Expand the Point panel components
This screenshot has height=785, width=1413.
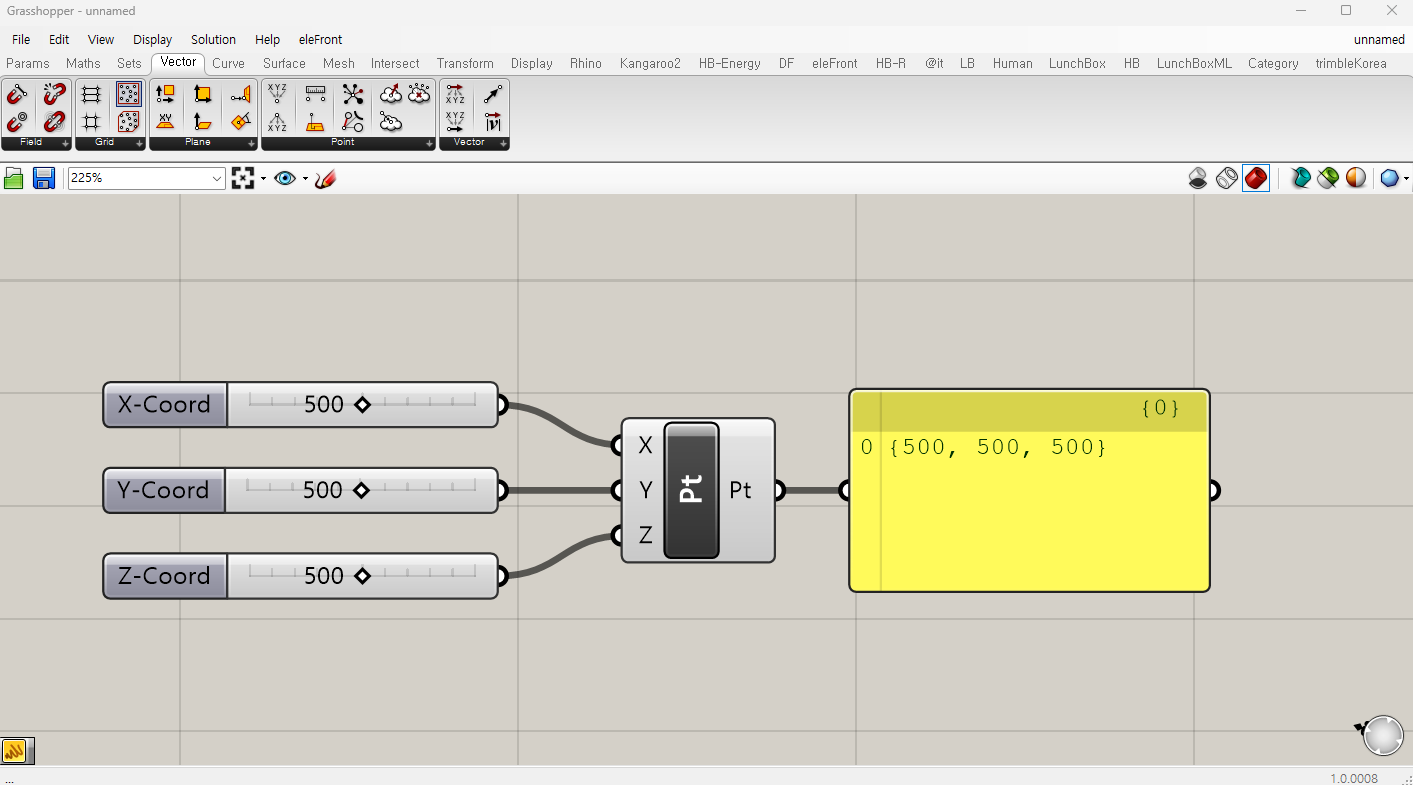(x=429, y=143)
